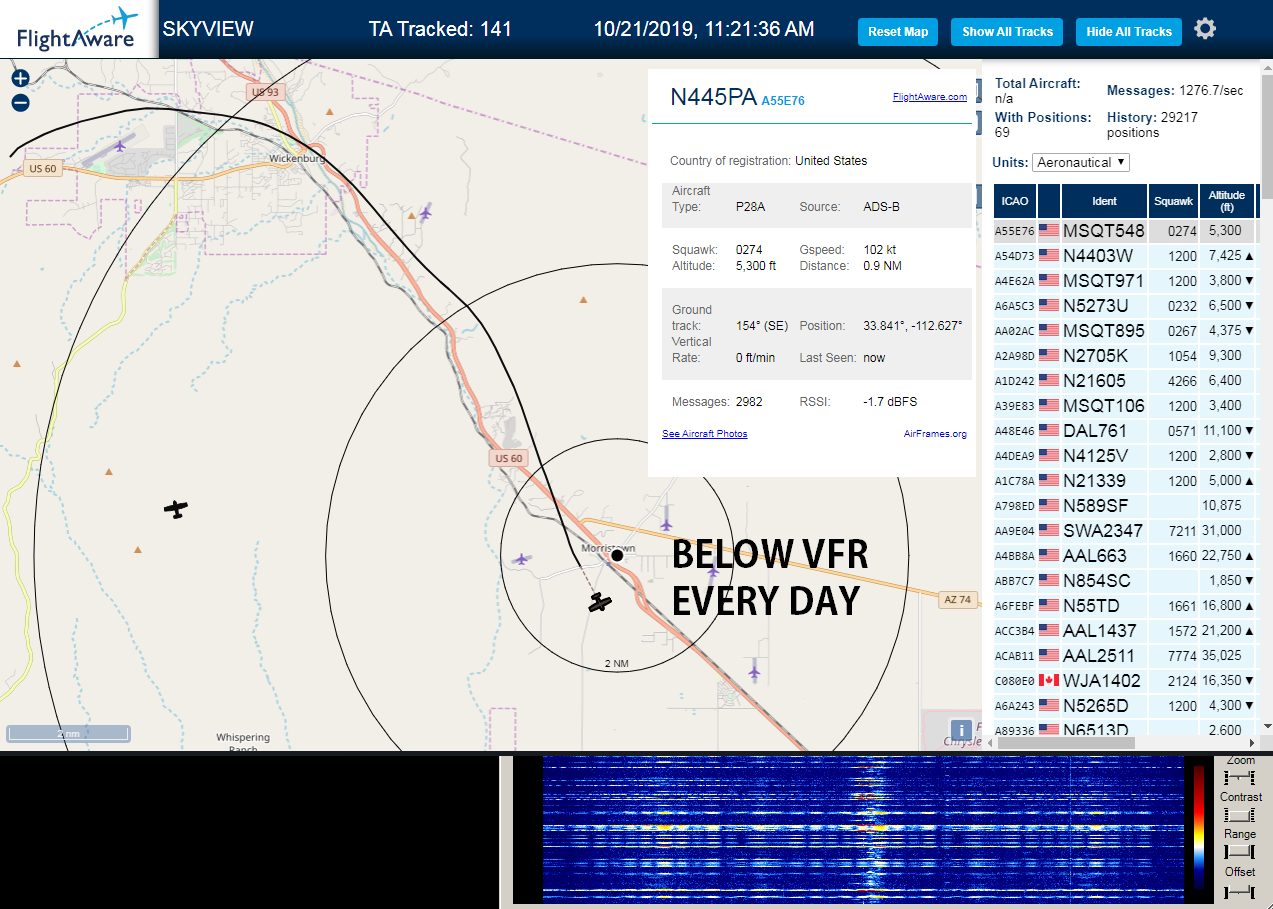Viewport: 1273px width, 909px height.
Task: Adjust the waterfall Offset slider
Action: click(1239, 890)
